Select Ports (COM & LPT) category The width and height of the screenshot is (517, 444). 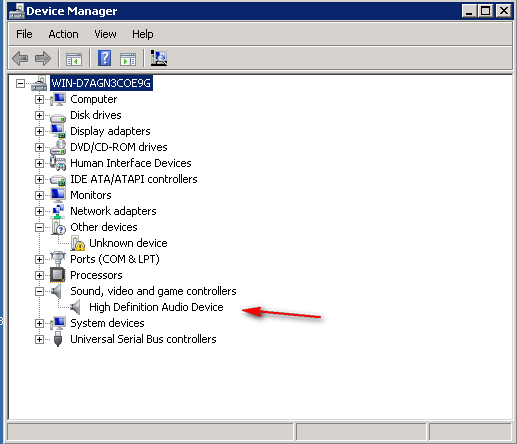pos(115,259)
